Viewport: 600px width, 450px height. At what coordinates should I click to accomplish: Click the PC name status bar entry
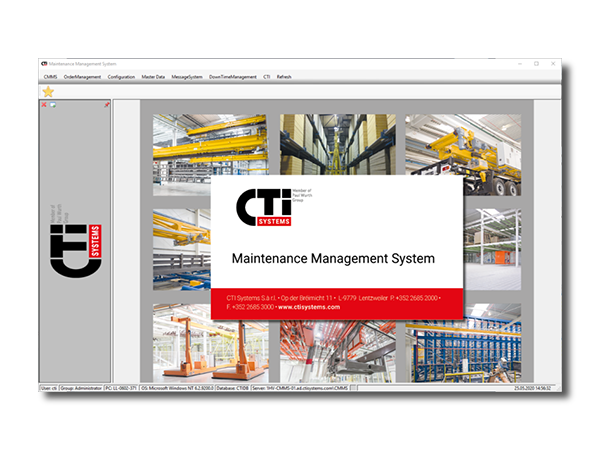tap(121, 388)
